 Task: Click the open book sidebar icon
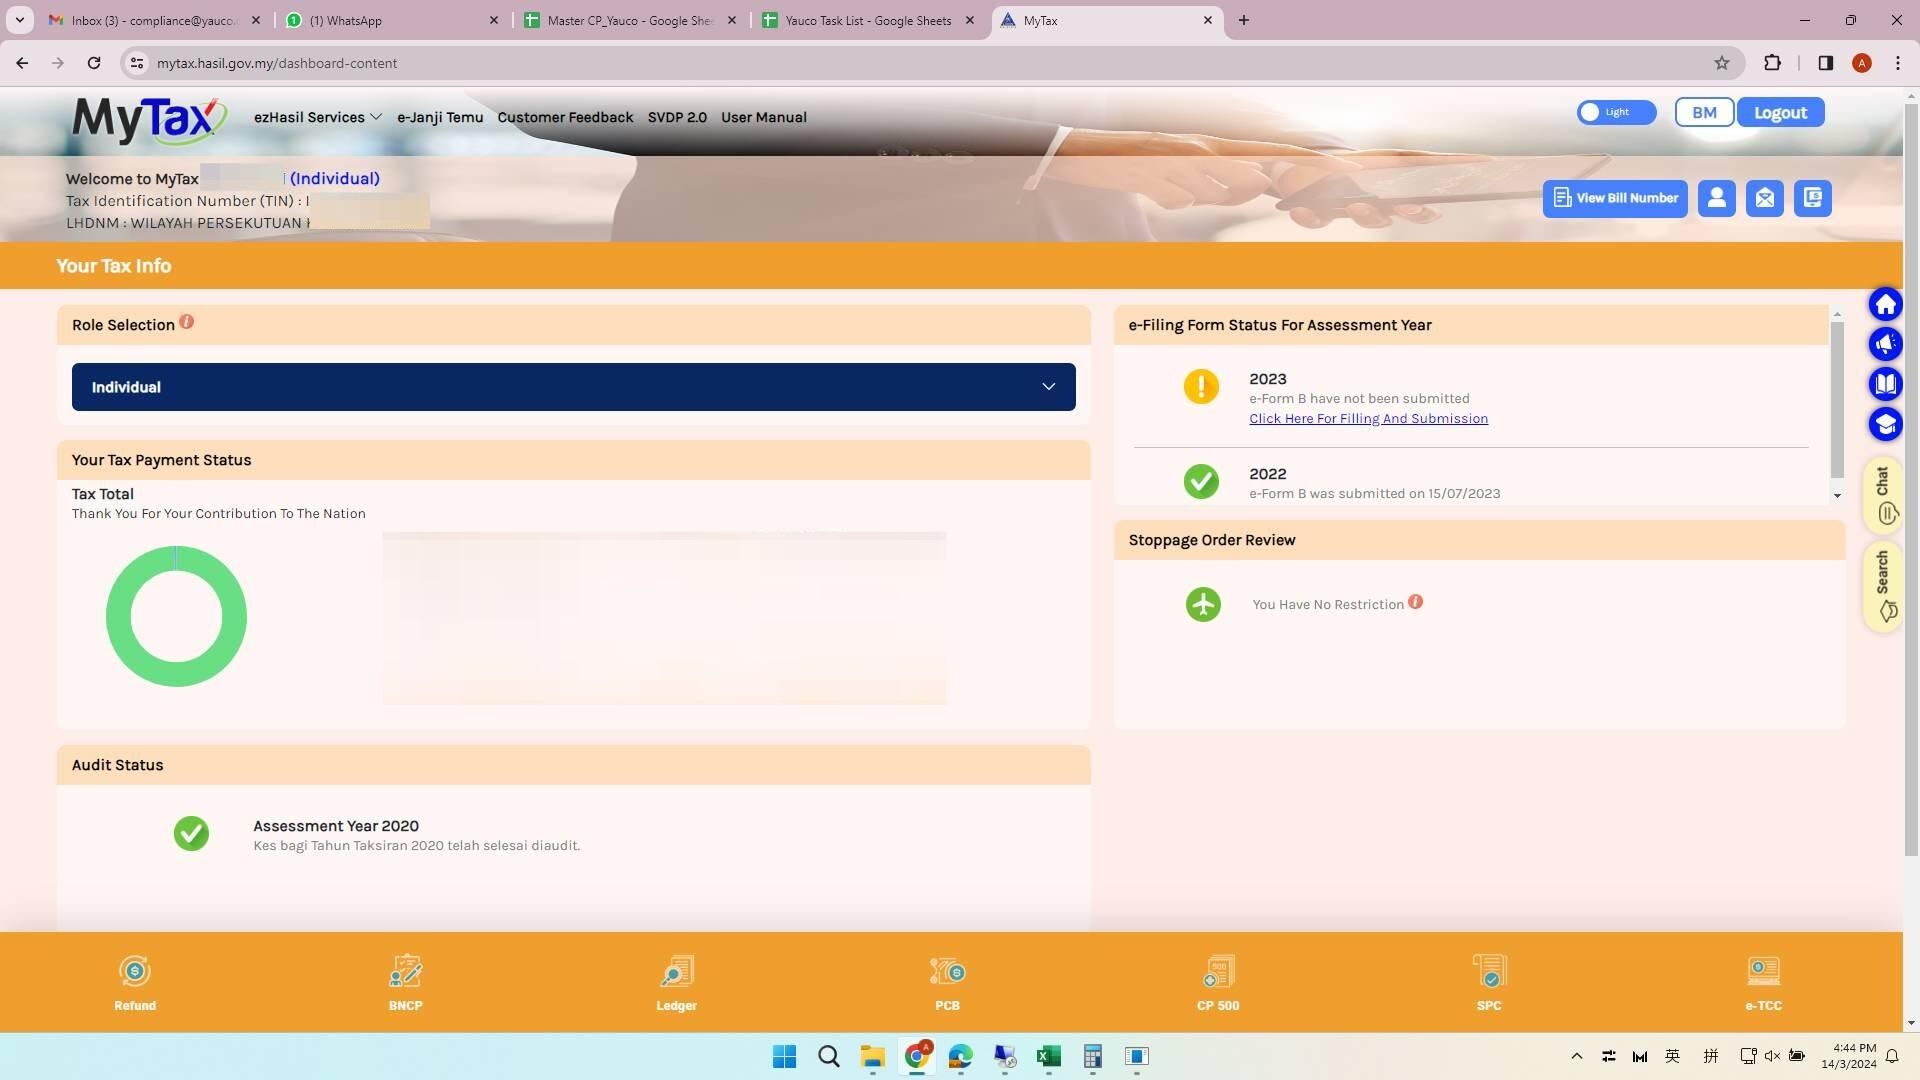[x=1886, y=385]
